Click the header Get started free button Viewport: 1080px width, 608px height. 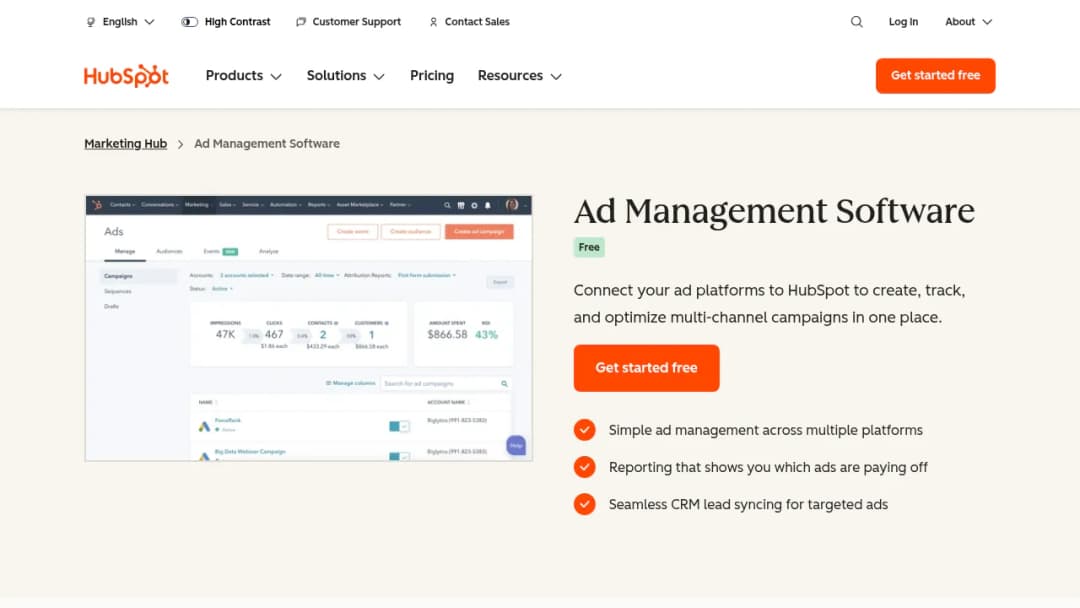pos(935,76)
